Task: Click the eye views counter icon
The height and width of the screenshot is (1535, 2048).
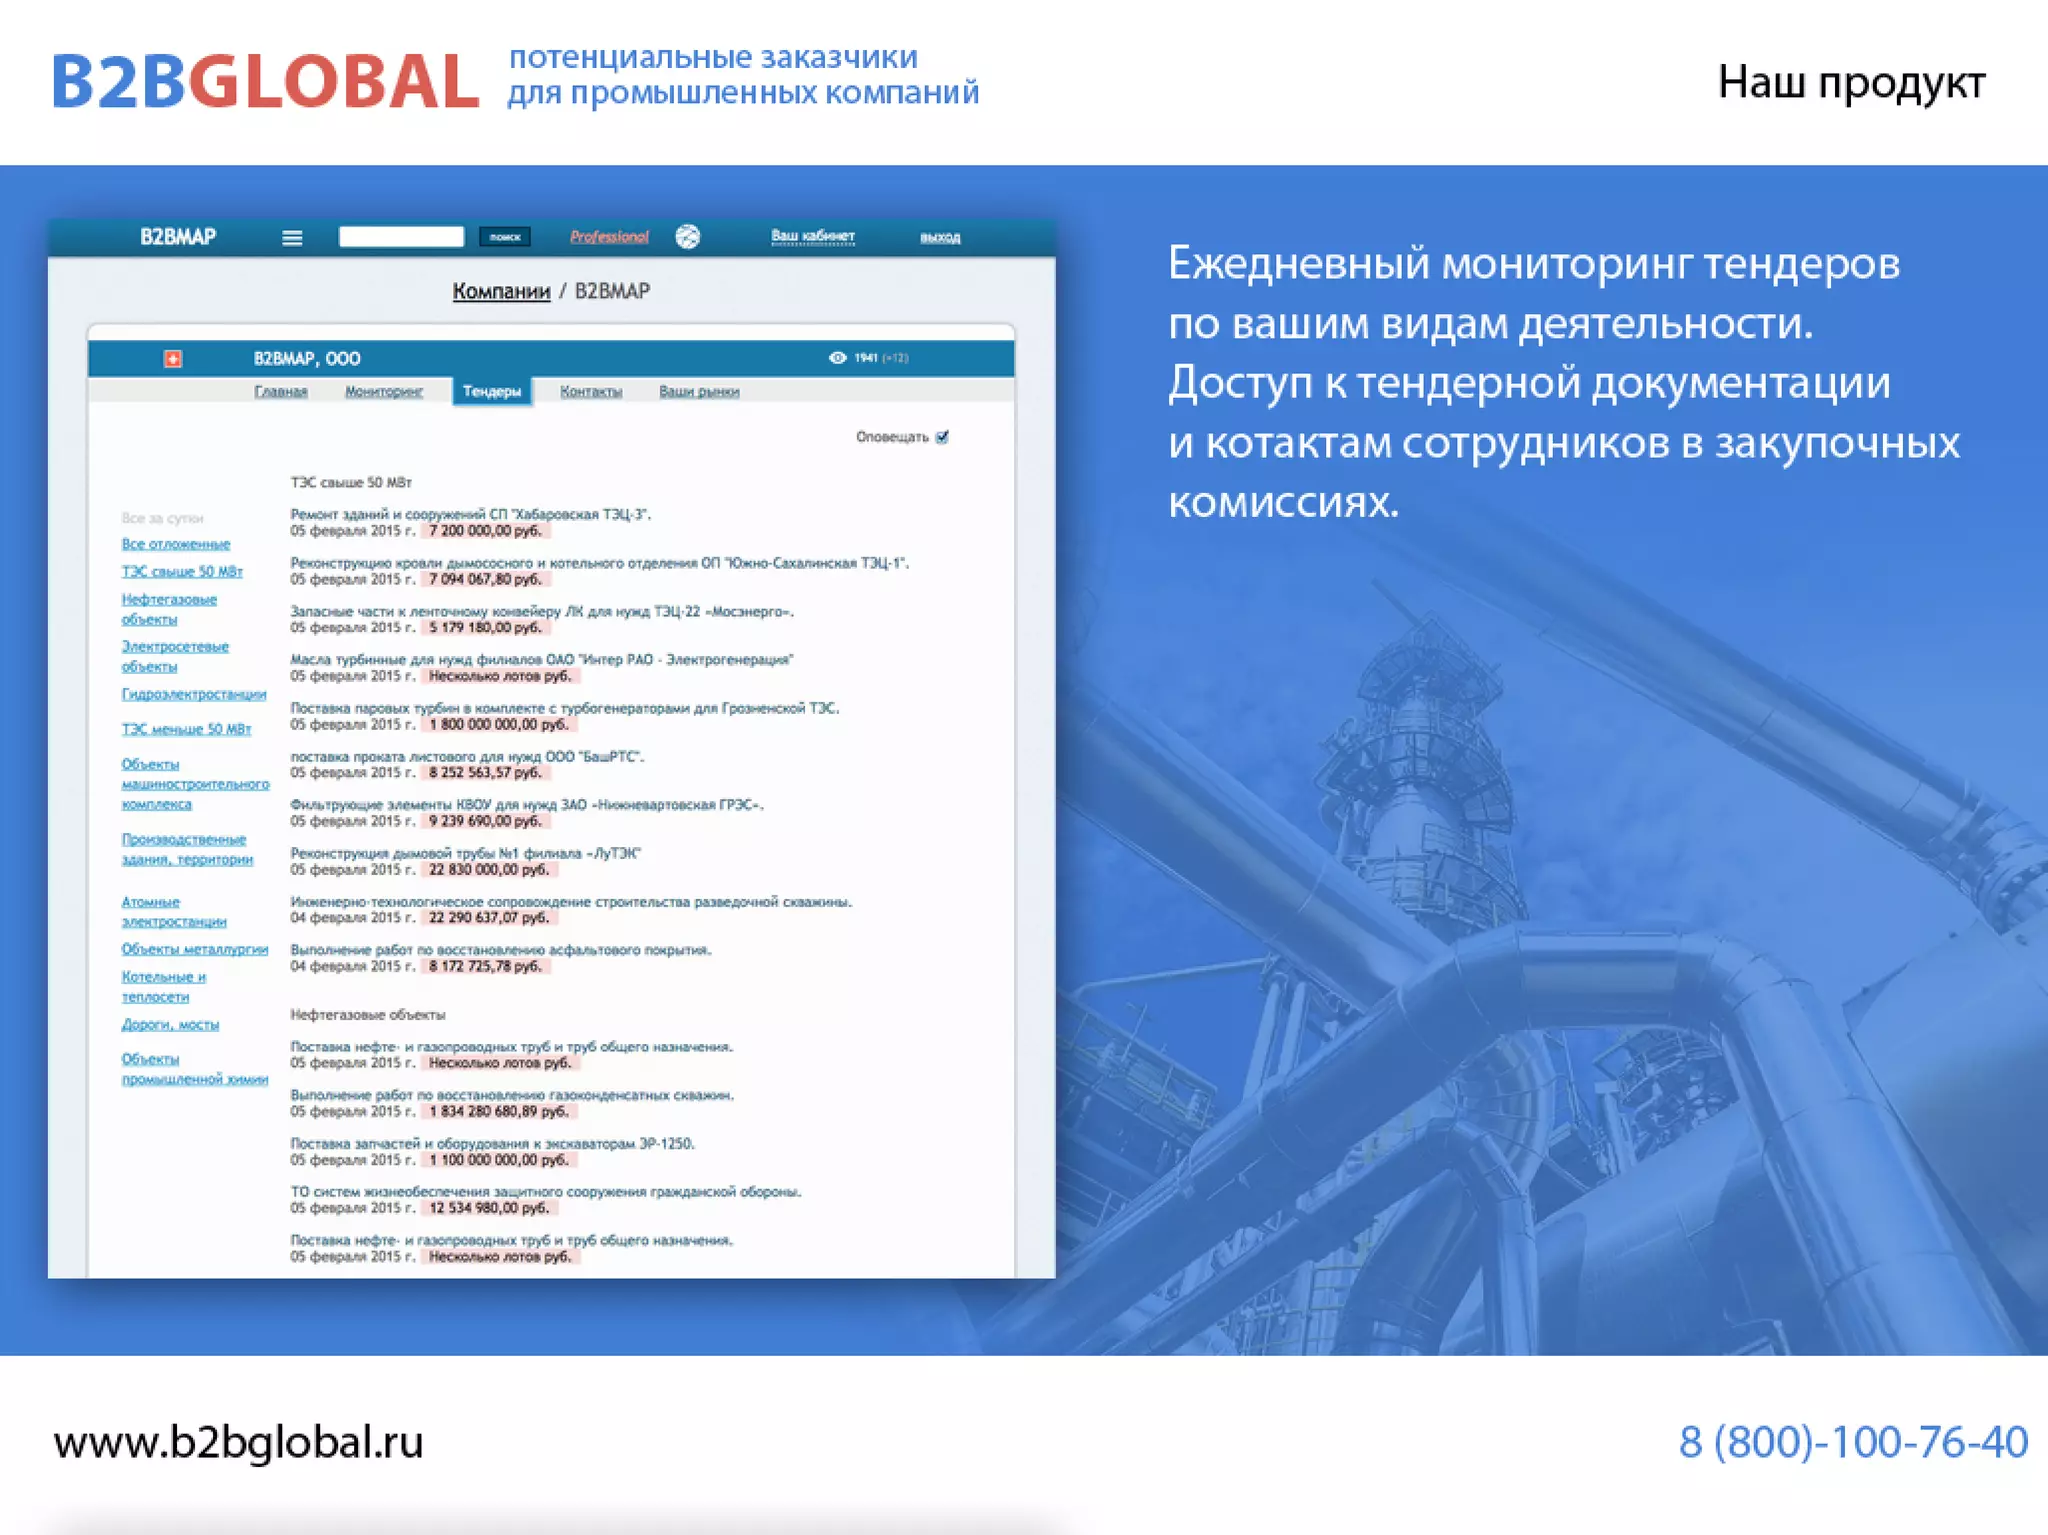Action: click(837, 358)
